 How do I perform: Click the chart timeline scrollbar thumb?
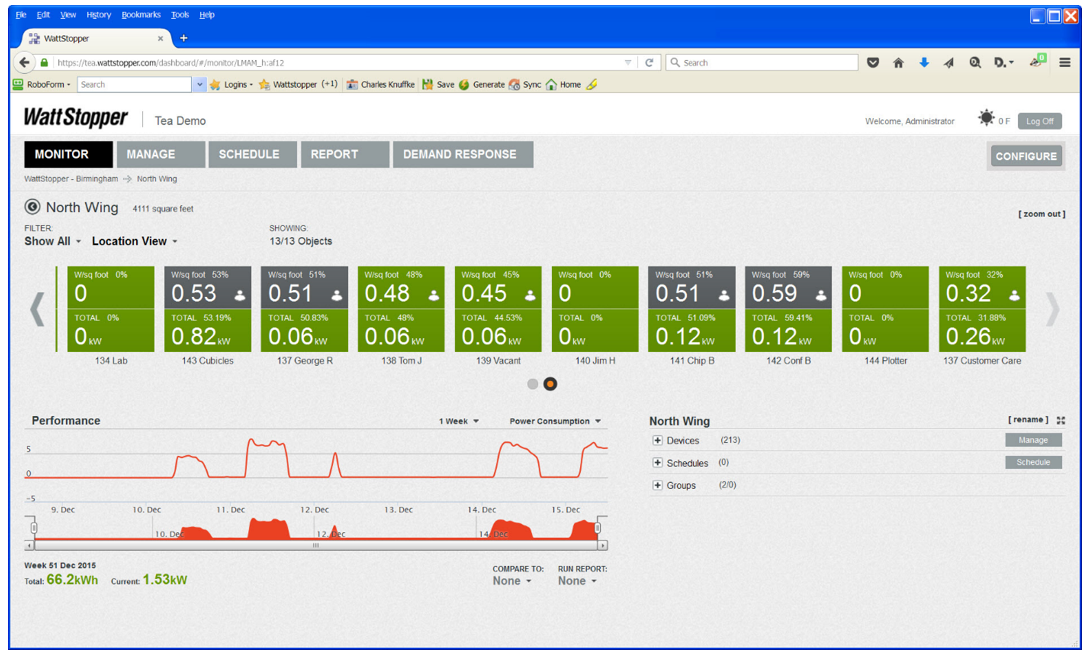316,545
